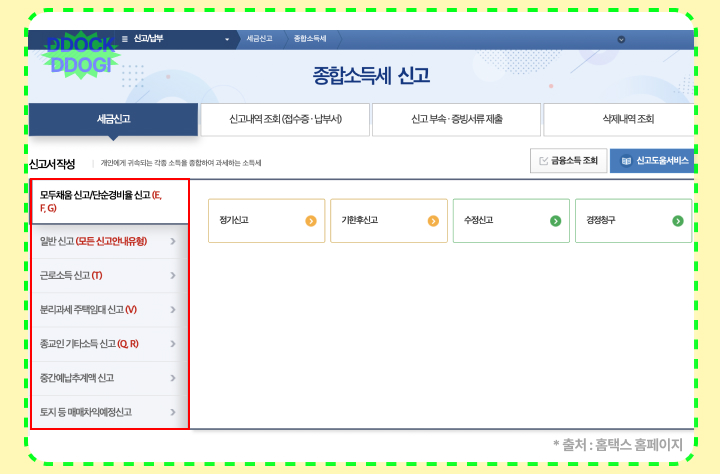Select 일반 신고 (모든 신고안내유형) item

(110, 242)
